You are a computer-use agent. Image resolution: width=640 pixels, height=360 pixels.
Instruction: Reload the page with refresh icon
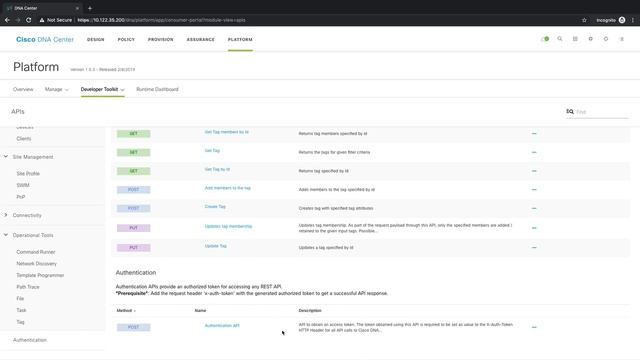click(29, 20)
